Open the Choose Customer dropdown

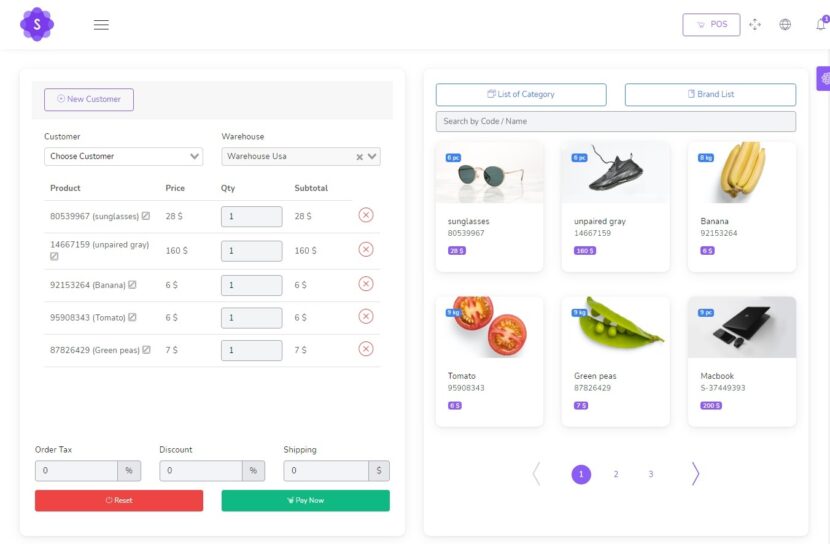(x=123, y=156)
